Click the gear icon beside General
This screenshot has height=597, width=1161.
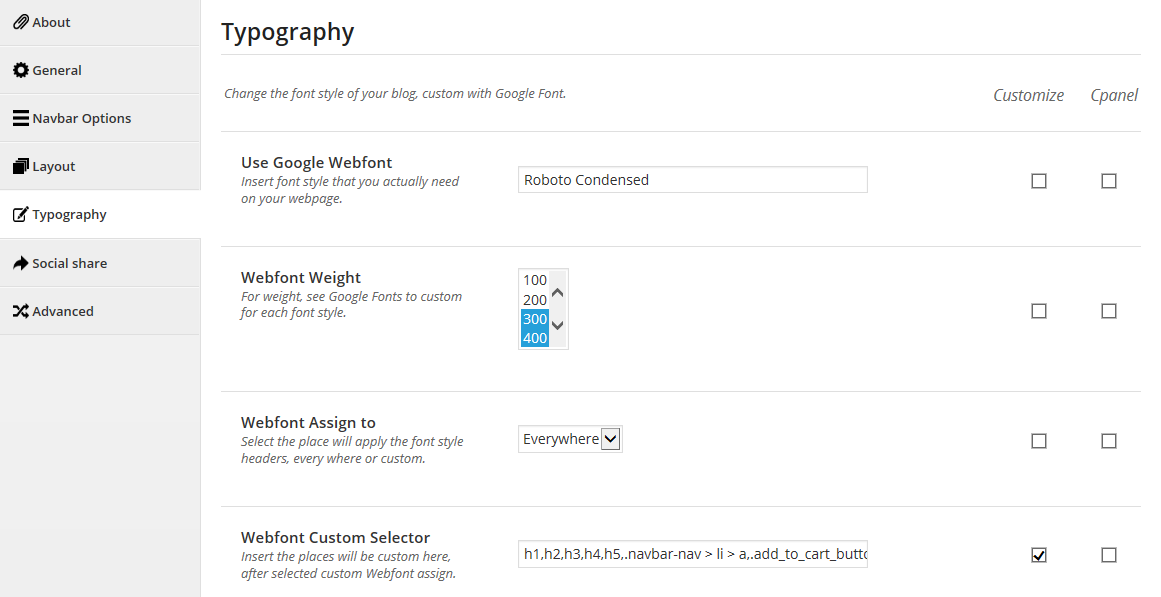click(21, 70)
